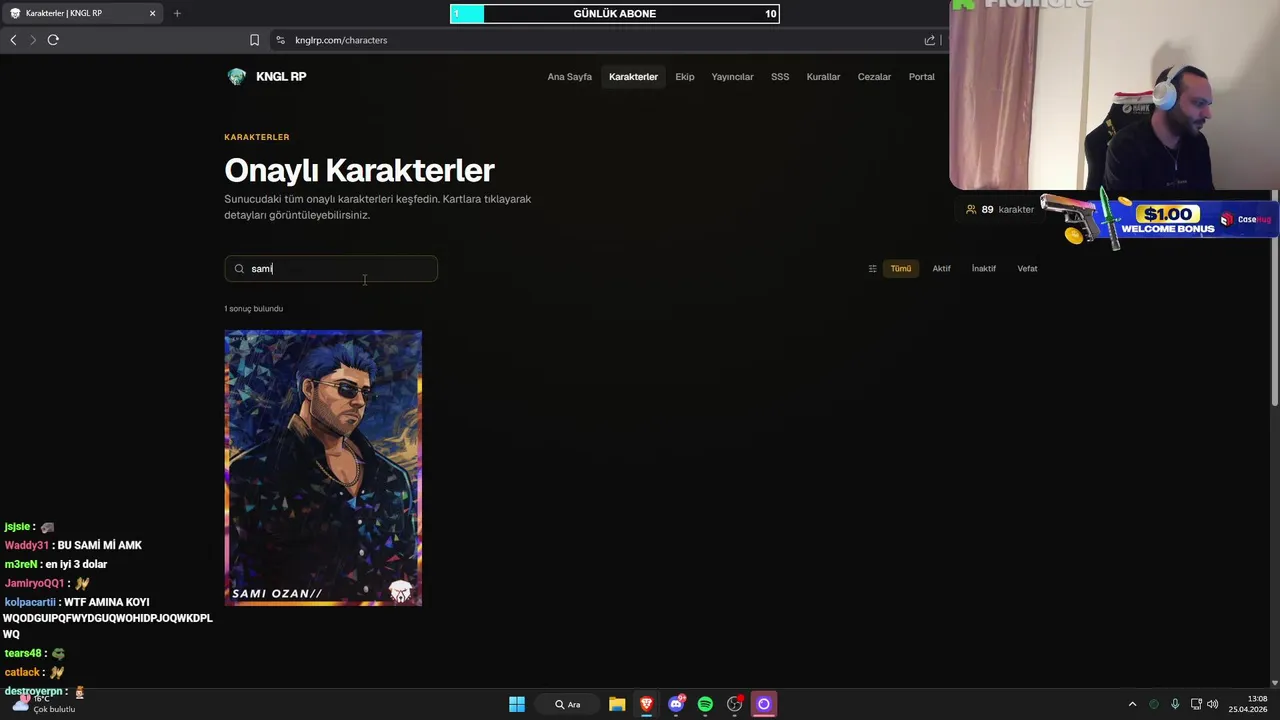Viewport: 1280px width, 720px height.
Task: Go back with the browser back arrow
Action: (x=13, y=40)
